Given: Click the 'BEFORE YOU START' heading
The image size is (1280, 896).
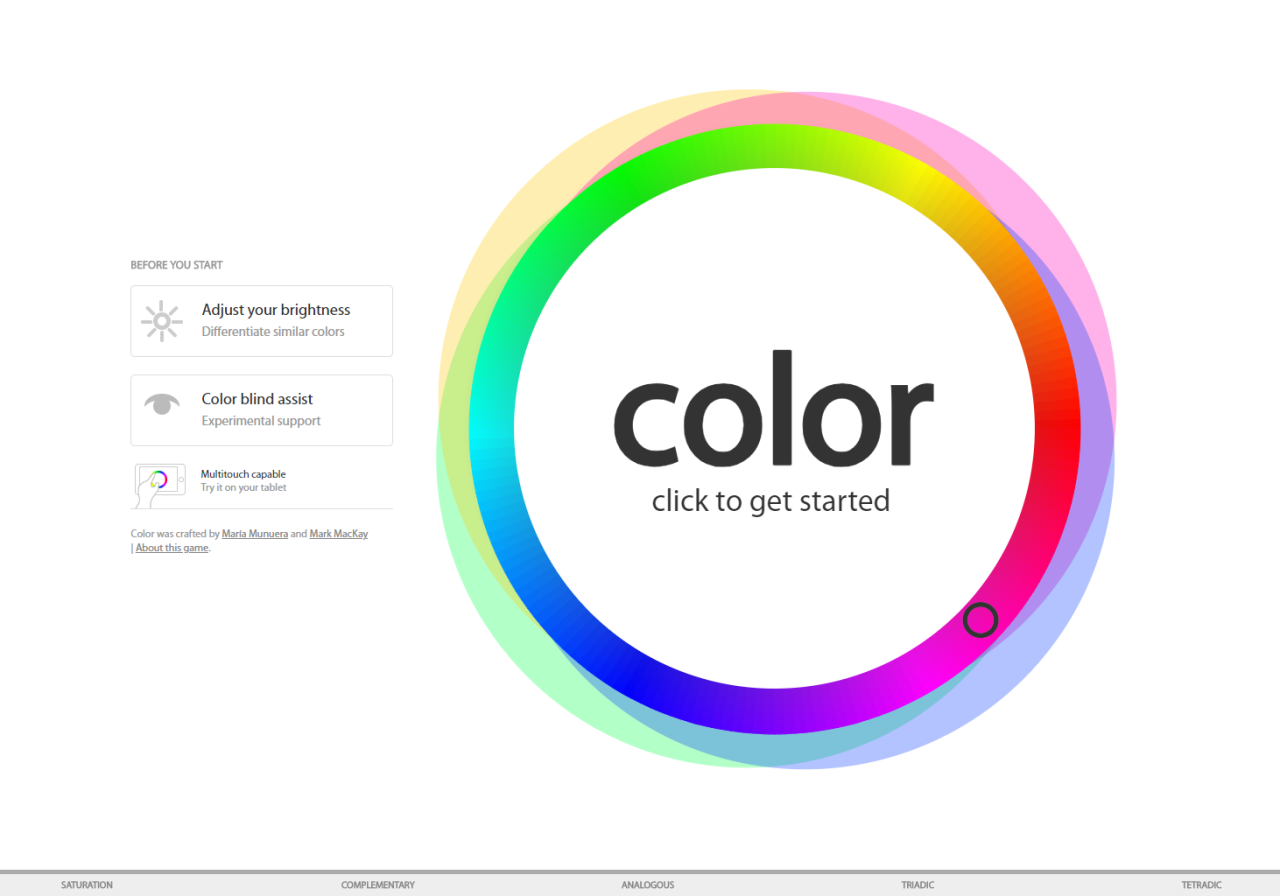Looking at the screenshot, I should 177,265.
